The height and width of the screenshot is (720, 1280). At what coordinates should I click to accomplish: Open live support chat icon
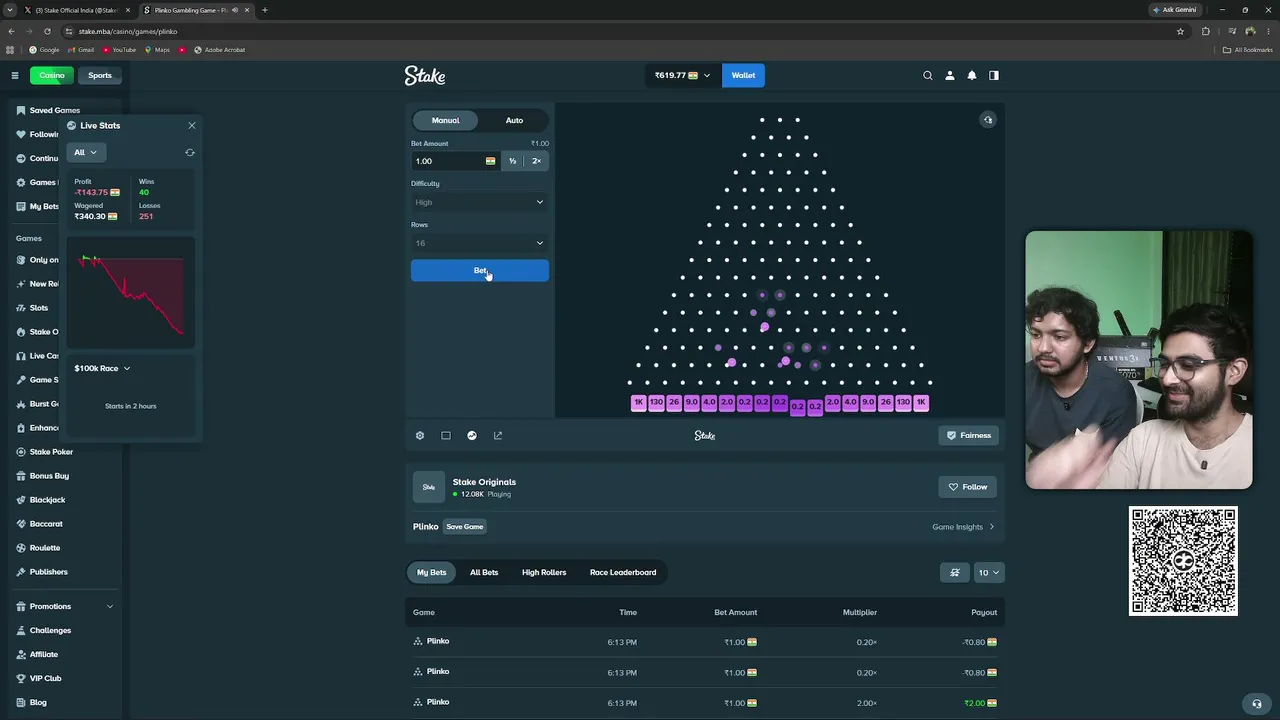(1257, 703)
